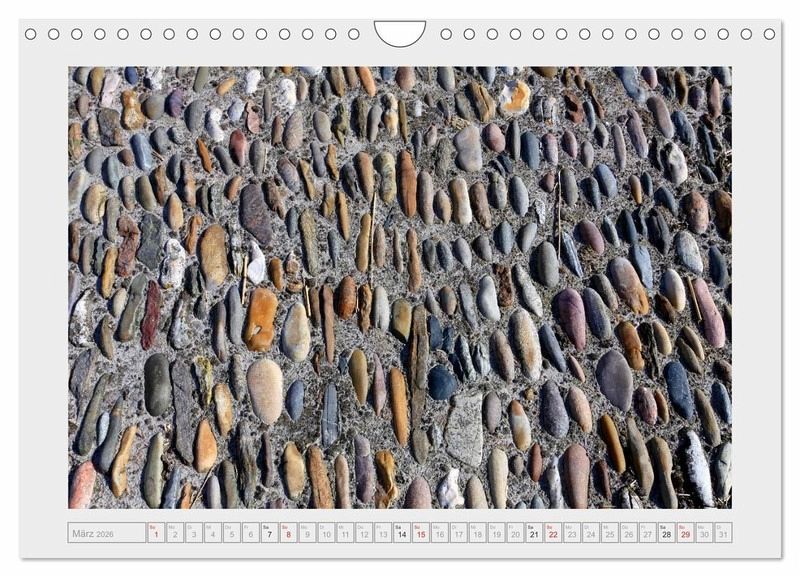
Task: Click the semicircular hanger cutout at top
Action: [400, 32]
